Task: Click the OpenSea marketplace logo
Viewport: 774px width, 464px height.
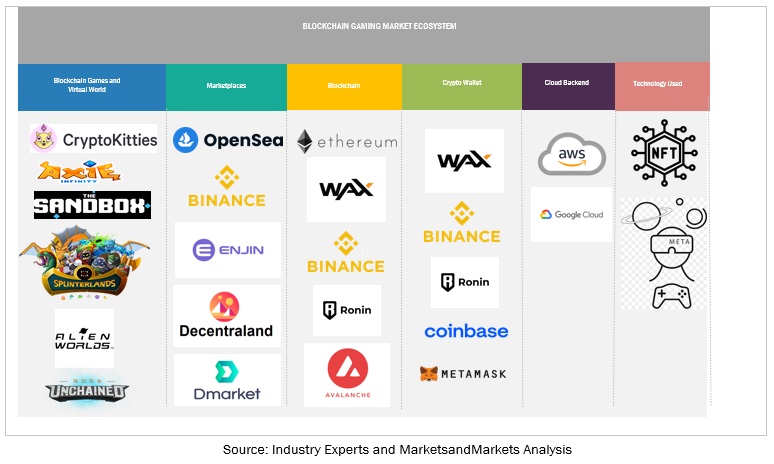Action: 227,140
